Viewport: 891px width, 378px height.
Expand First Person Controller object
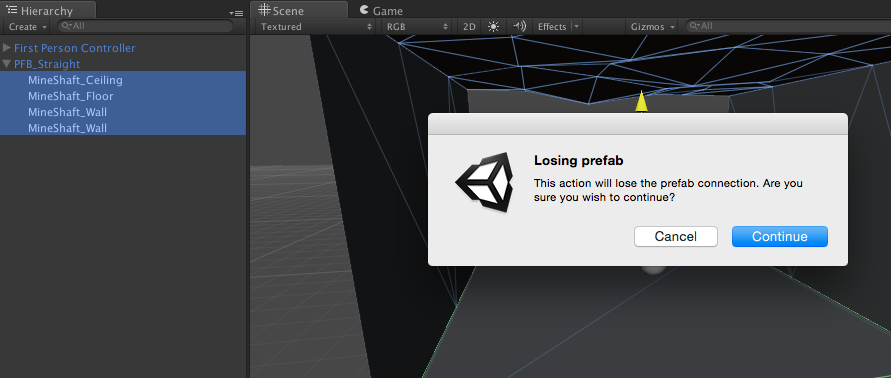tap(7, 48)
